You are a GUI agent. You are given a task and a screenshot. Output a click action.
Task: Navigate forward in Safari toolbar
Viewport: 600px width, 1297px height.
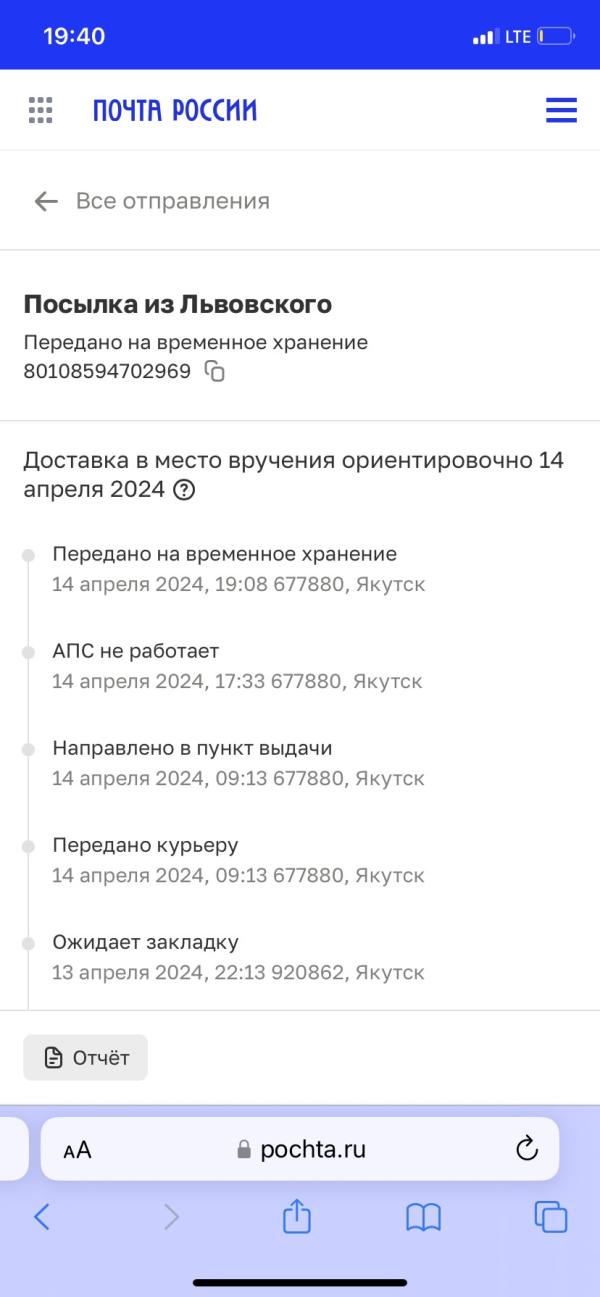(x=171, y=1216)
